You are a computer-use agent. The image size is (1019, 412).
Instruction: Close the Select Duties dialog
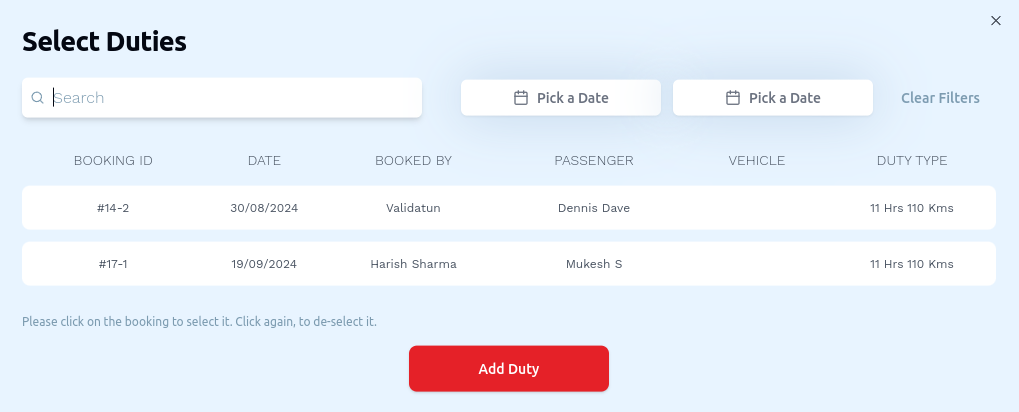[995, 21]
